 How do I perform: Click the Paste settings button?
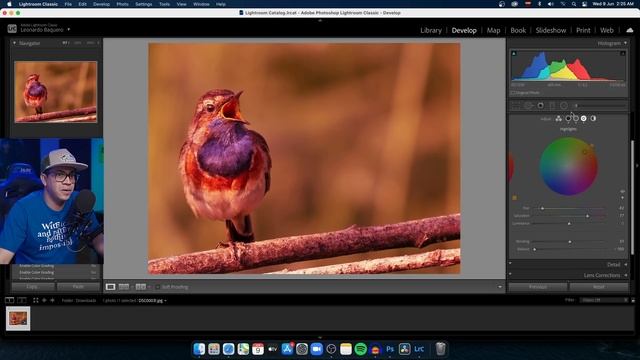pyautogui.click(x=78, y=287)
